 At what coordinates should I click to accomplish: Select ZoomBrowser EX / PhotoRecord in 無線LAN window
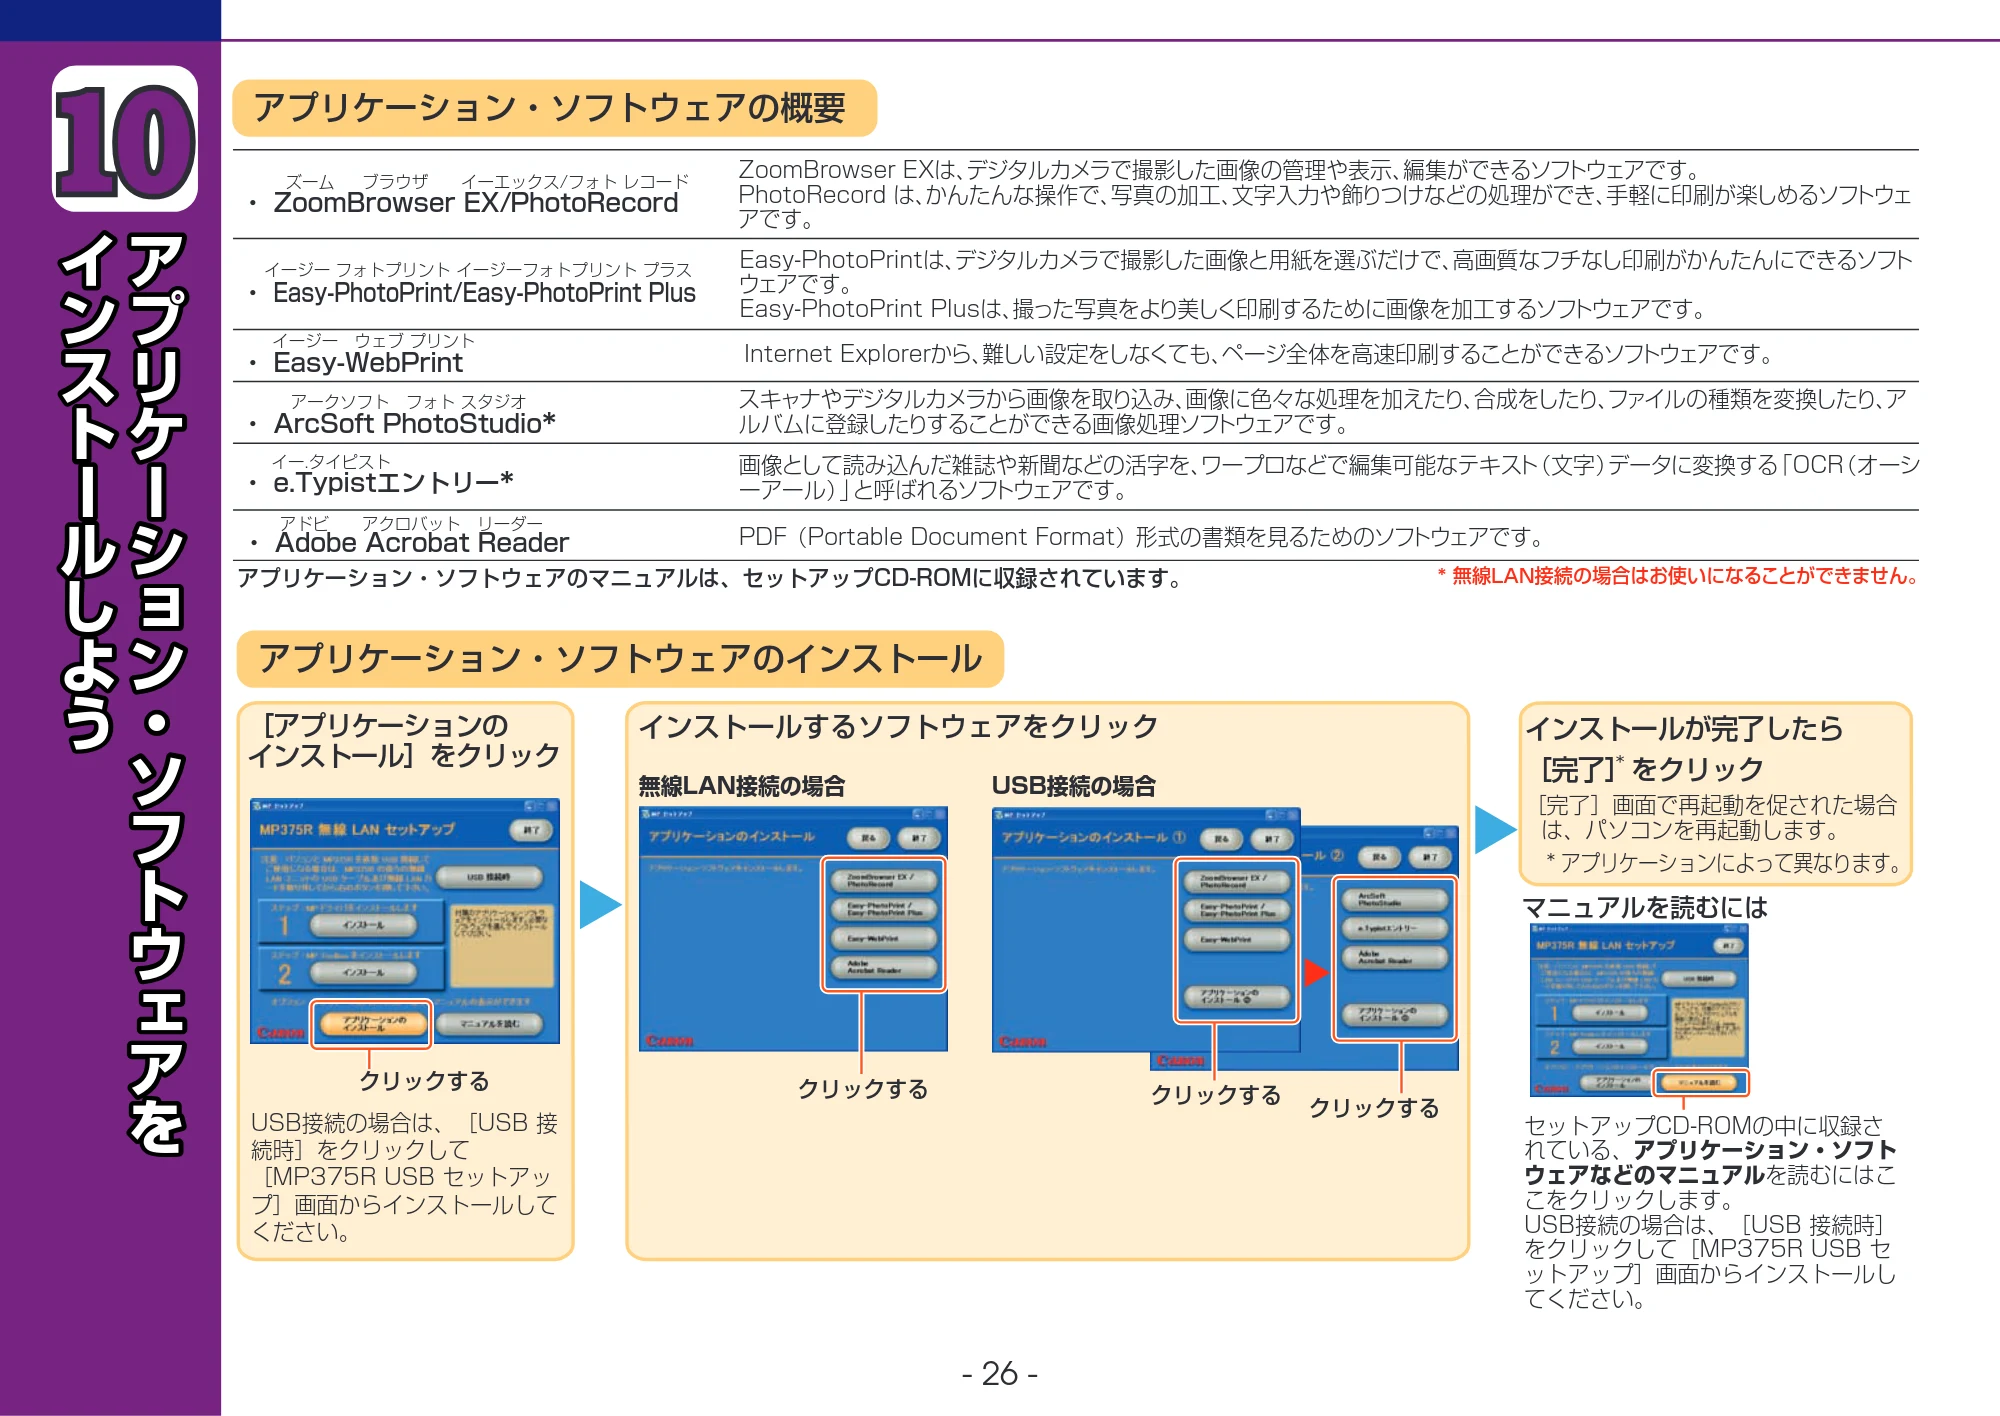click(x=884, y=880)
